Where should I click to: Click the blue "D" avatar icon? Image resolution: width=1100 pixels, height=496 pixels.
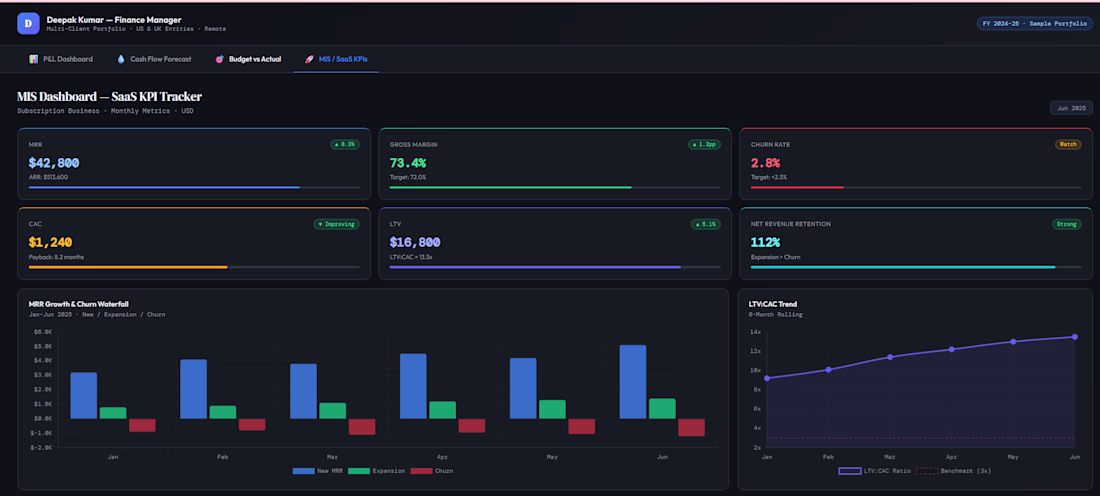27,24
